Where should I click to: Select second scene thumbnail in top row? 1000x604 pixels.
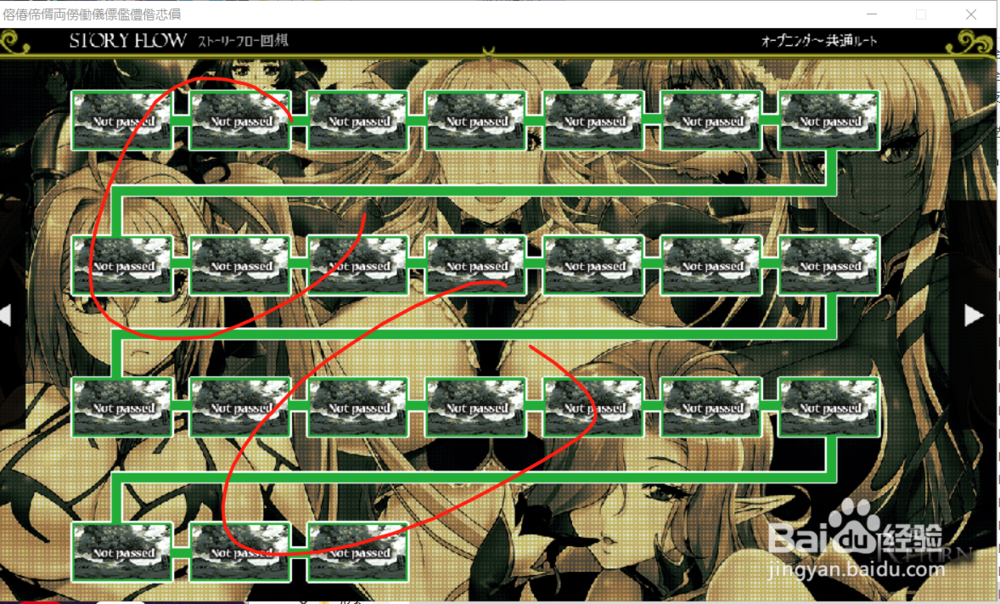click(240, 121)
